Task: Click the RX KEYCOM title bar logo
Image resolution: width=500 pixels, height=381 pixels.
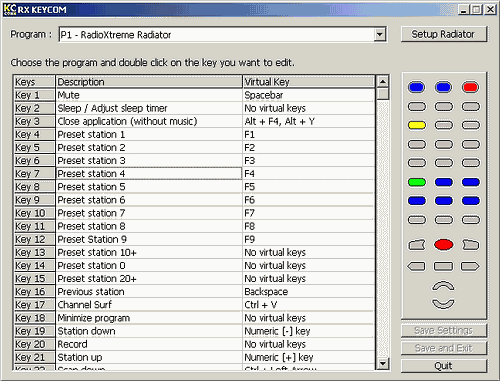Action: pos(10,9)
